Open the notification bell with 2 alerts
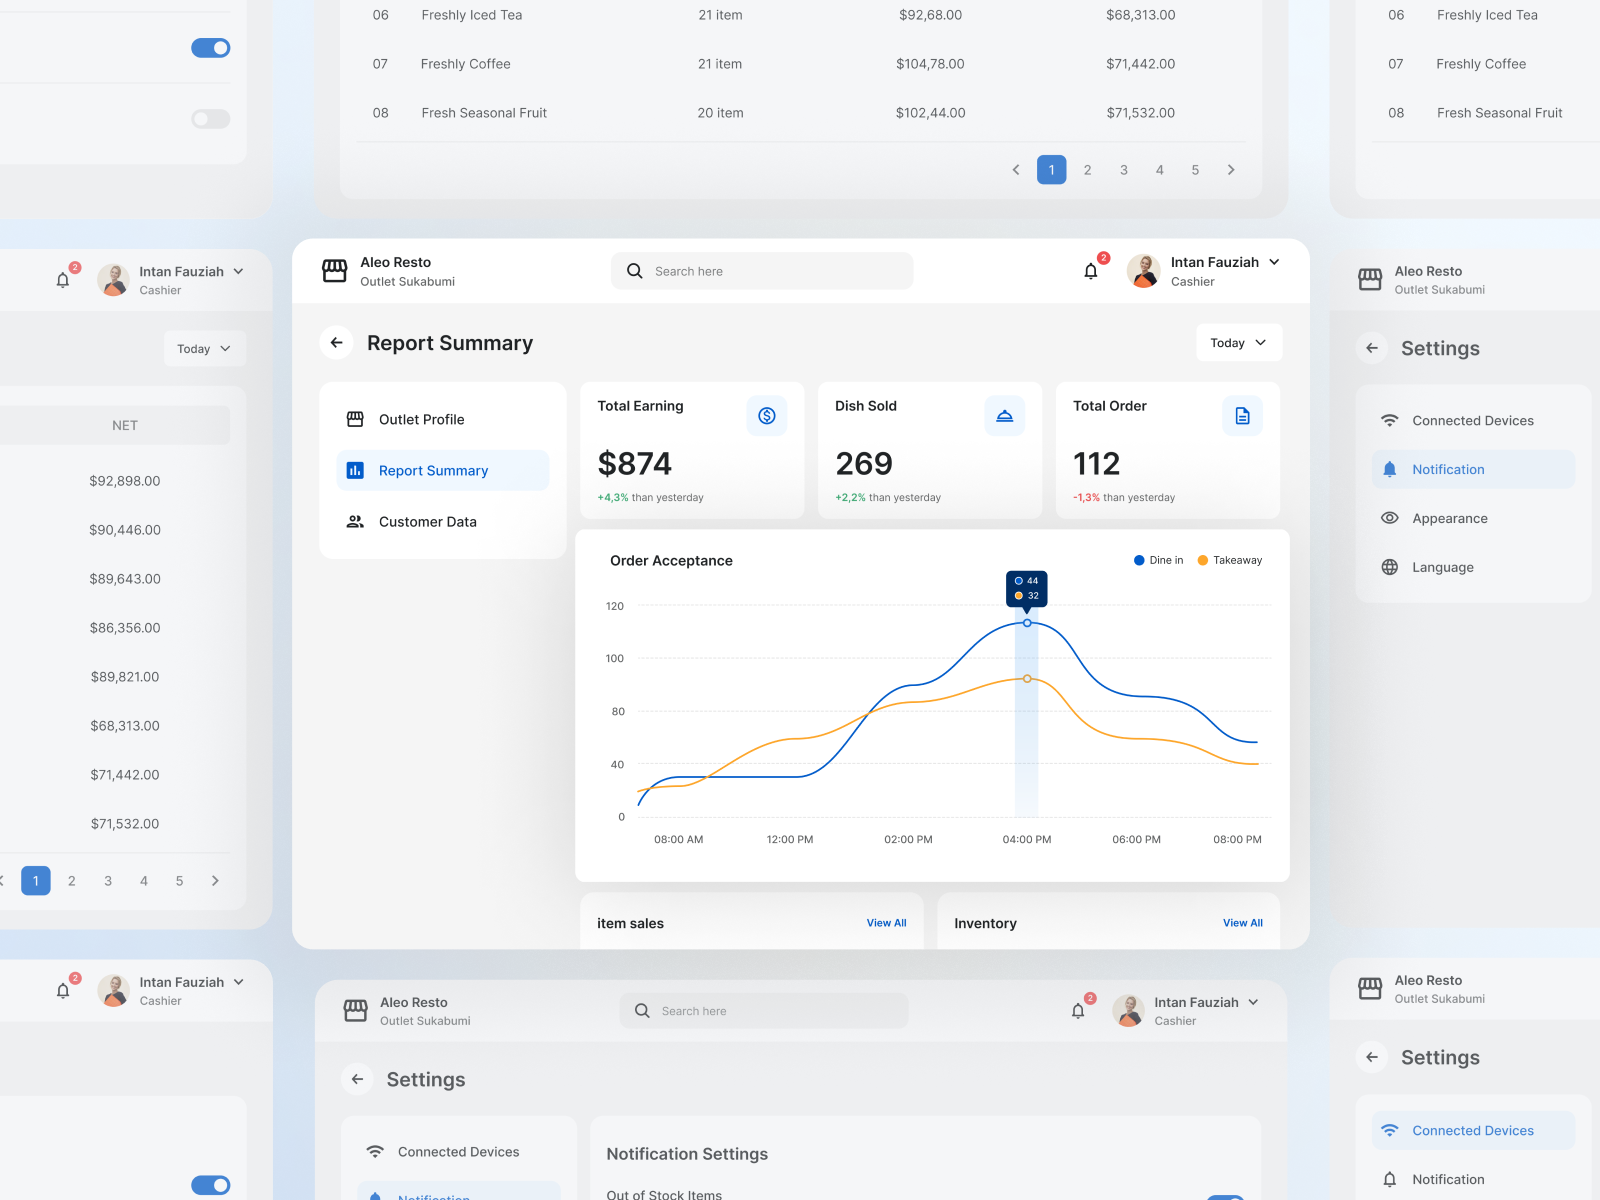This screenshot has width=1600, height=1200. click(x=1090, y=270)
